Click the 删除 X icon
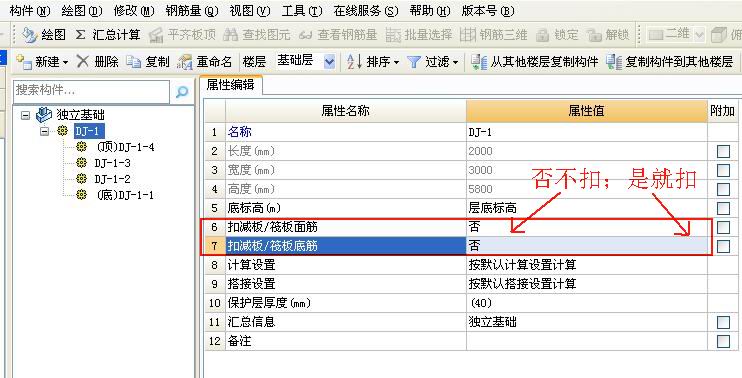The width and height of the screenshot is (742, 378). 83,61
